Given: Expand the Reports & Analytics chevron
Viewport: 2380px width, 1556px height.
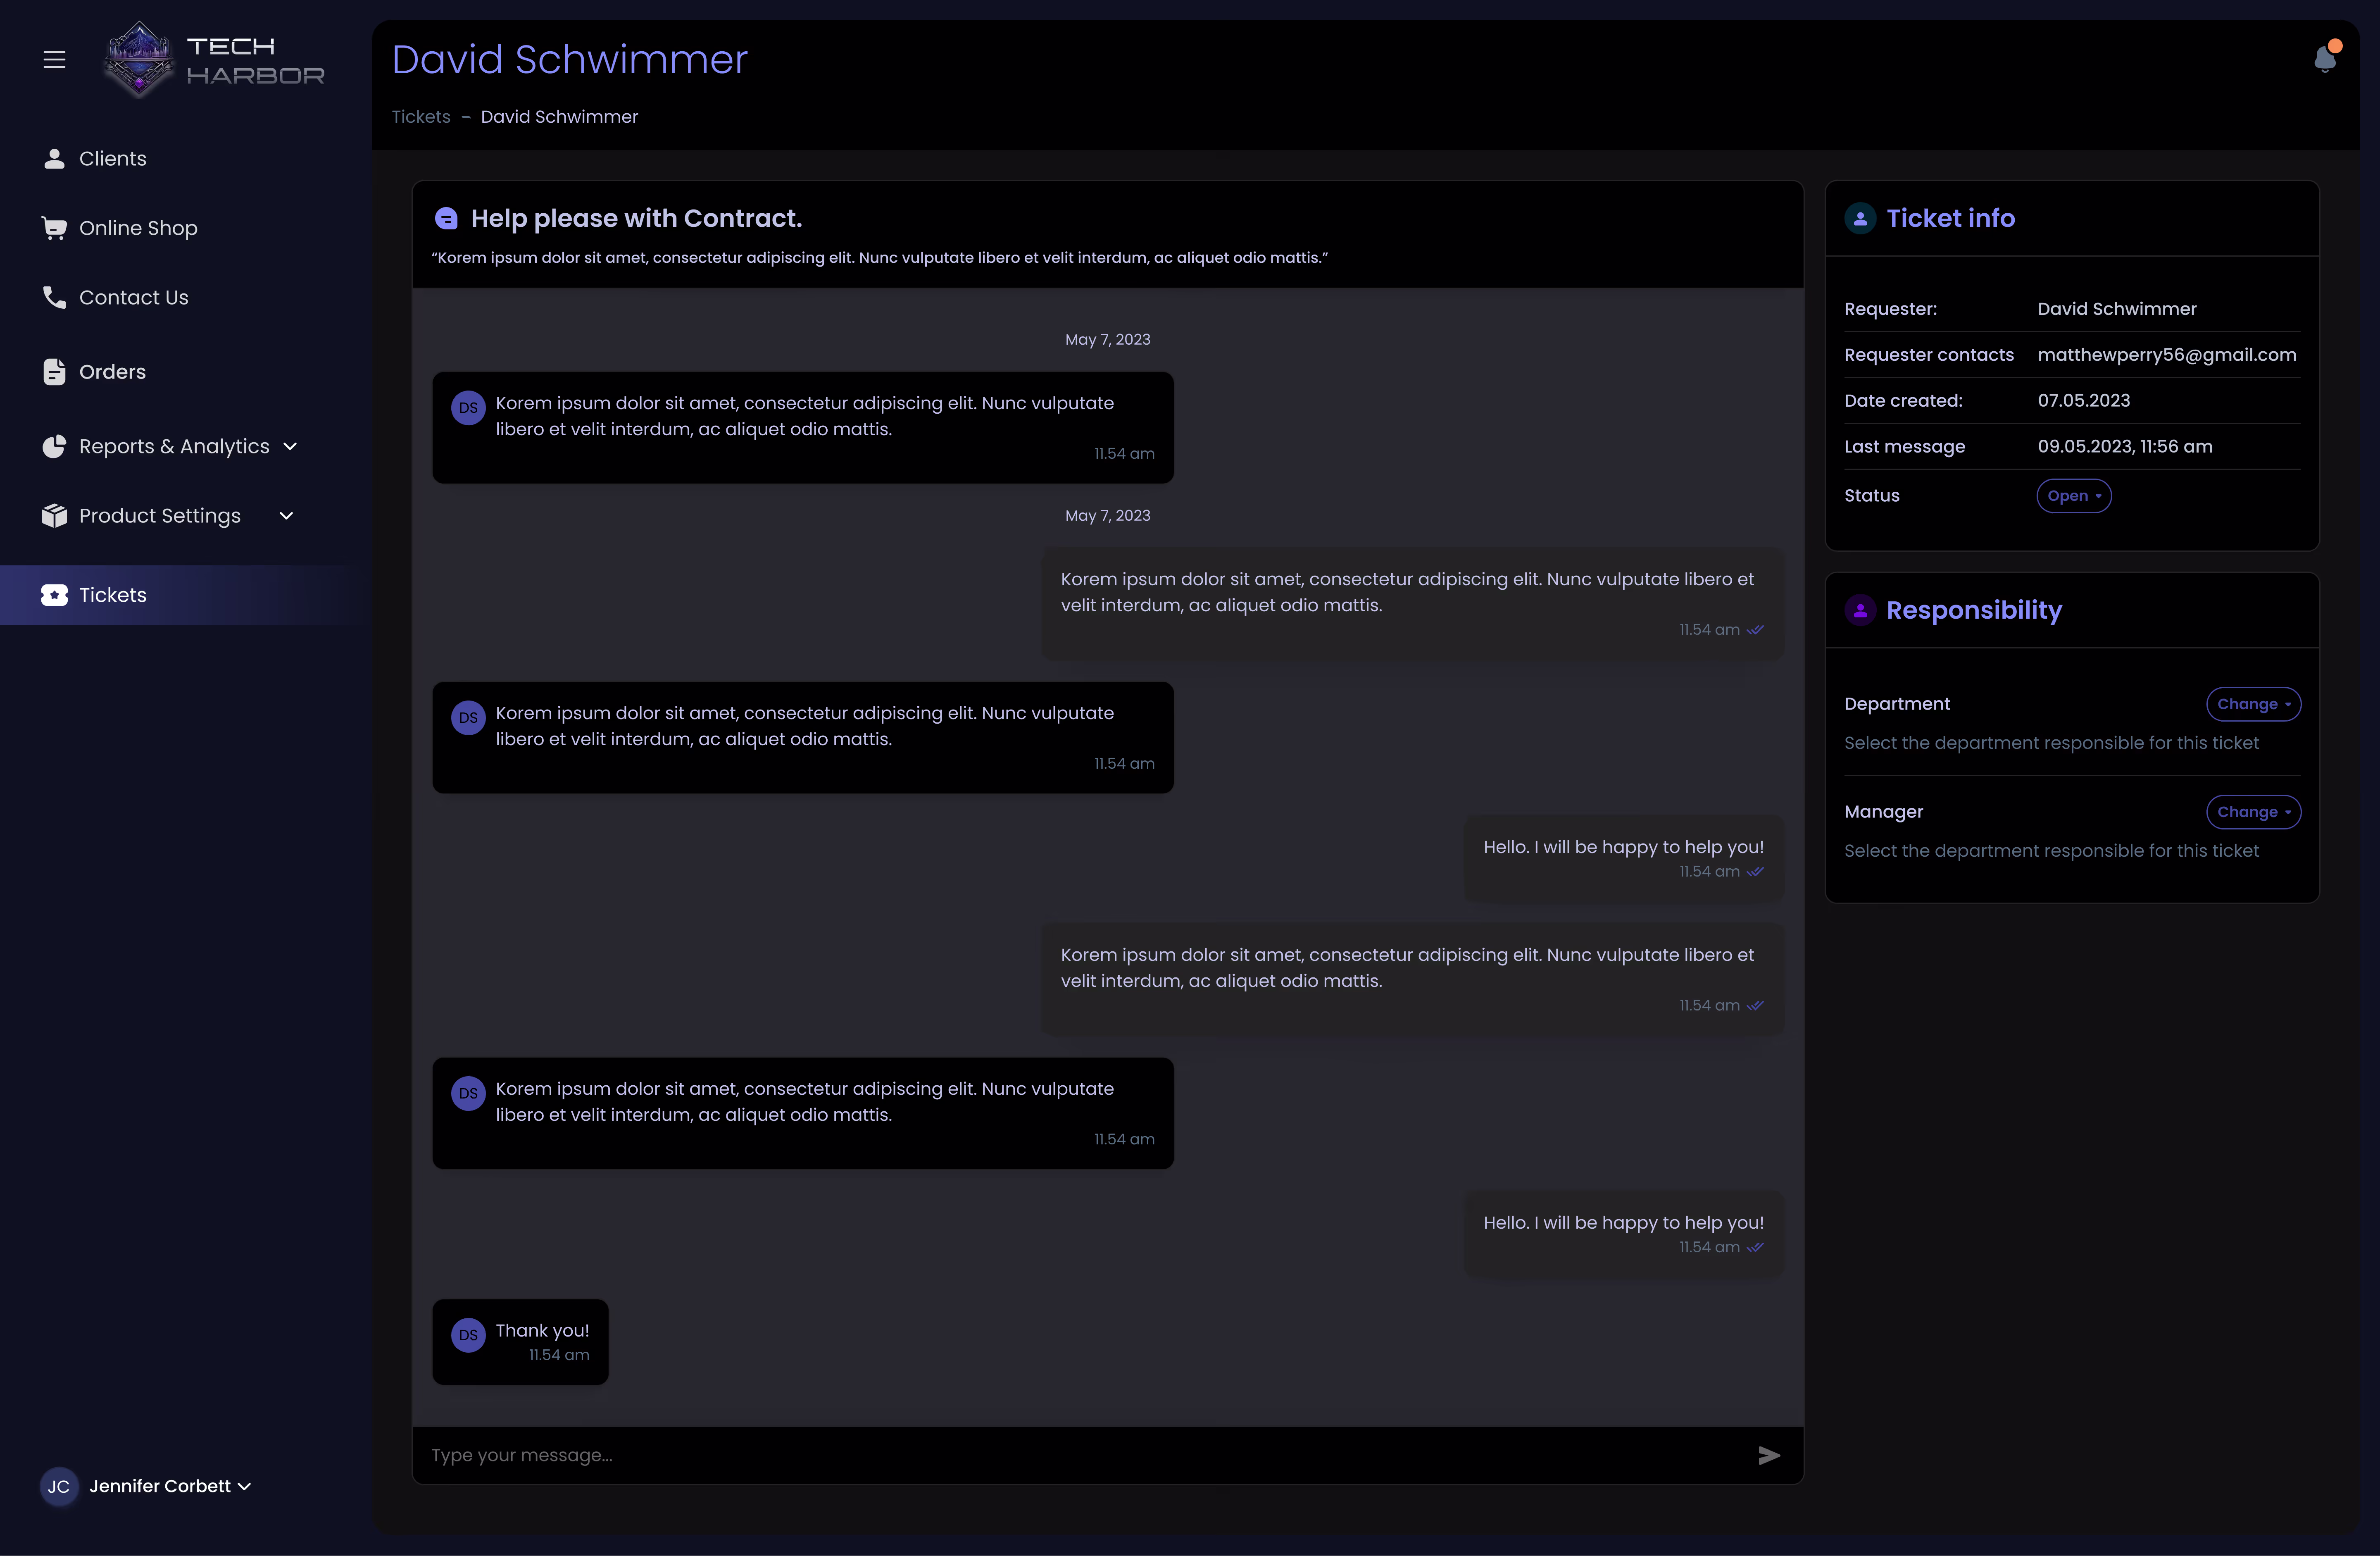Looking at the screenshot, I should point(290,447).
